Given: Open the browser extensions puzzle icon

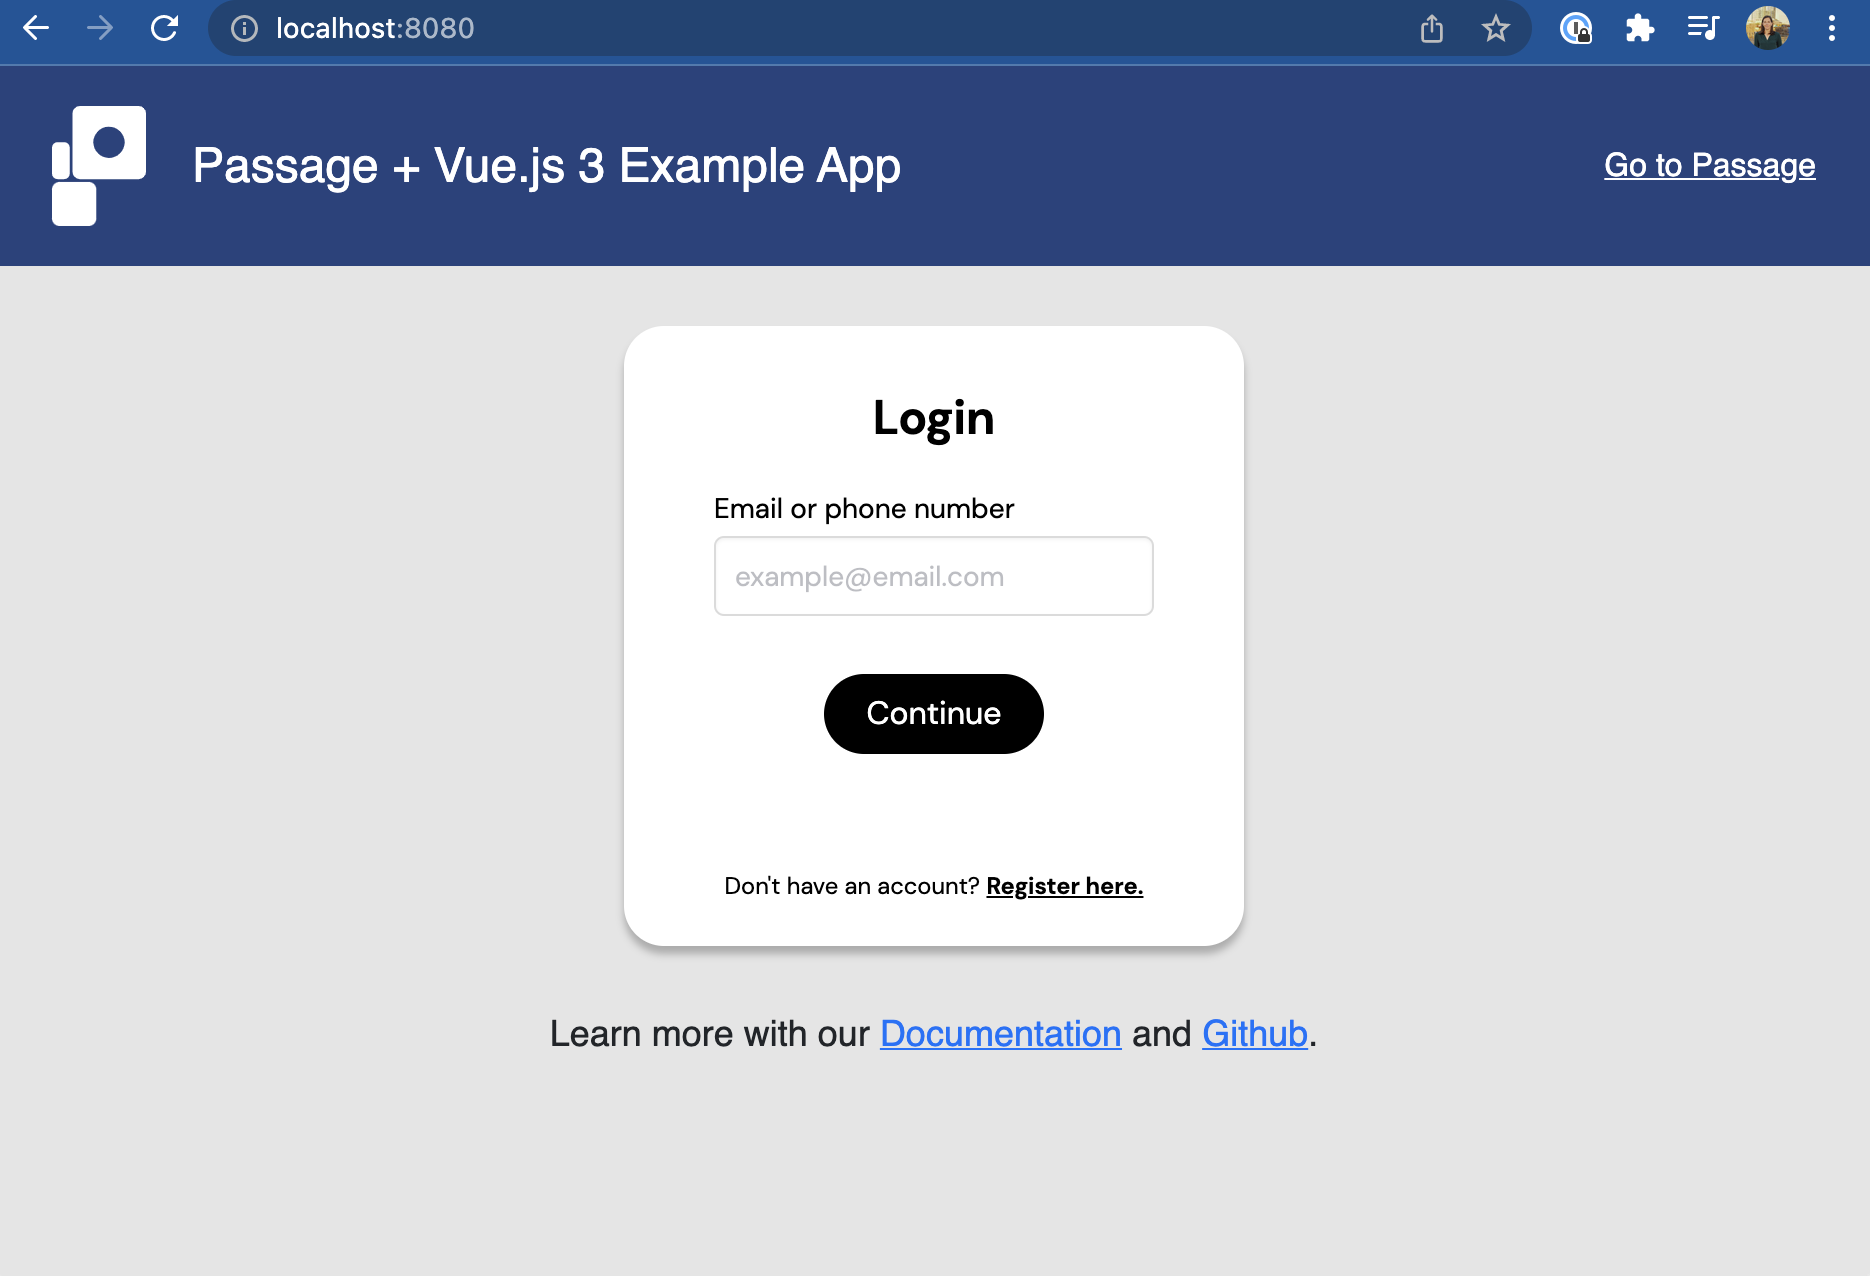Looking at the screenshot, I should coord(1641,29).
